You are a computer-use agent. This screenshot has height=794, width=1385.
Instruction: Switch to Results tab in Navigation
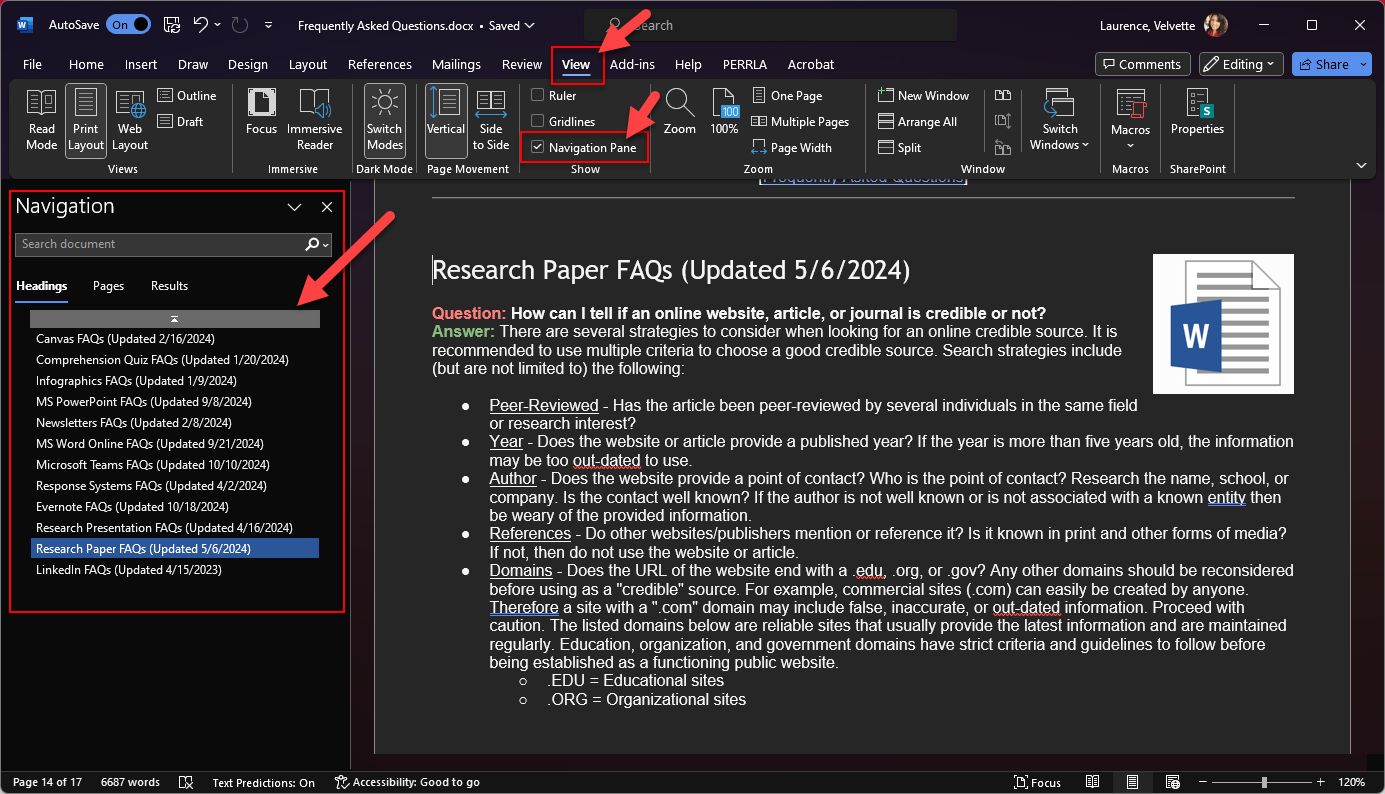pos(169,286)
